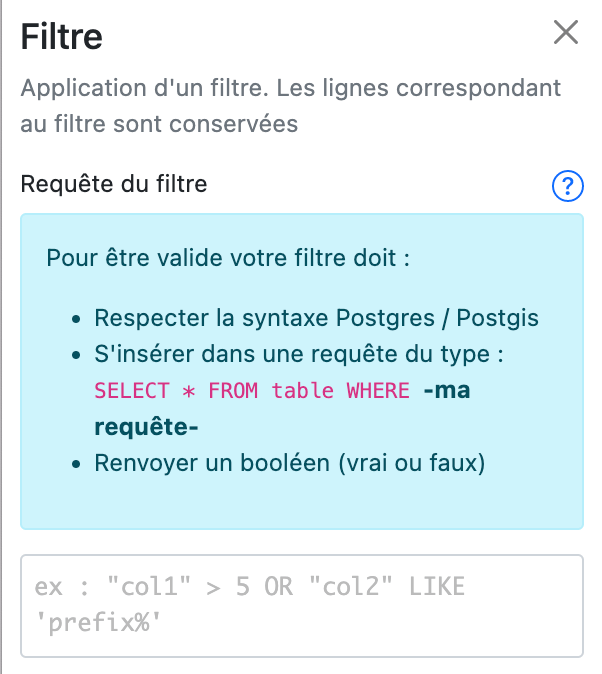
Task: Close the Filtre panel
Action: [x=566, y=33]
